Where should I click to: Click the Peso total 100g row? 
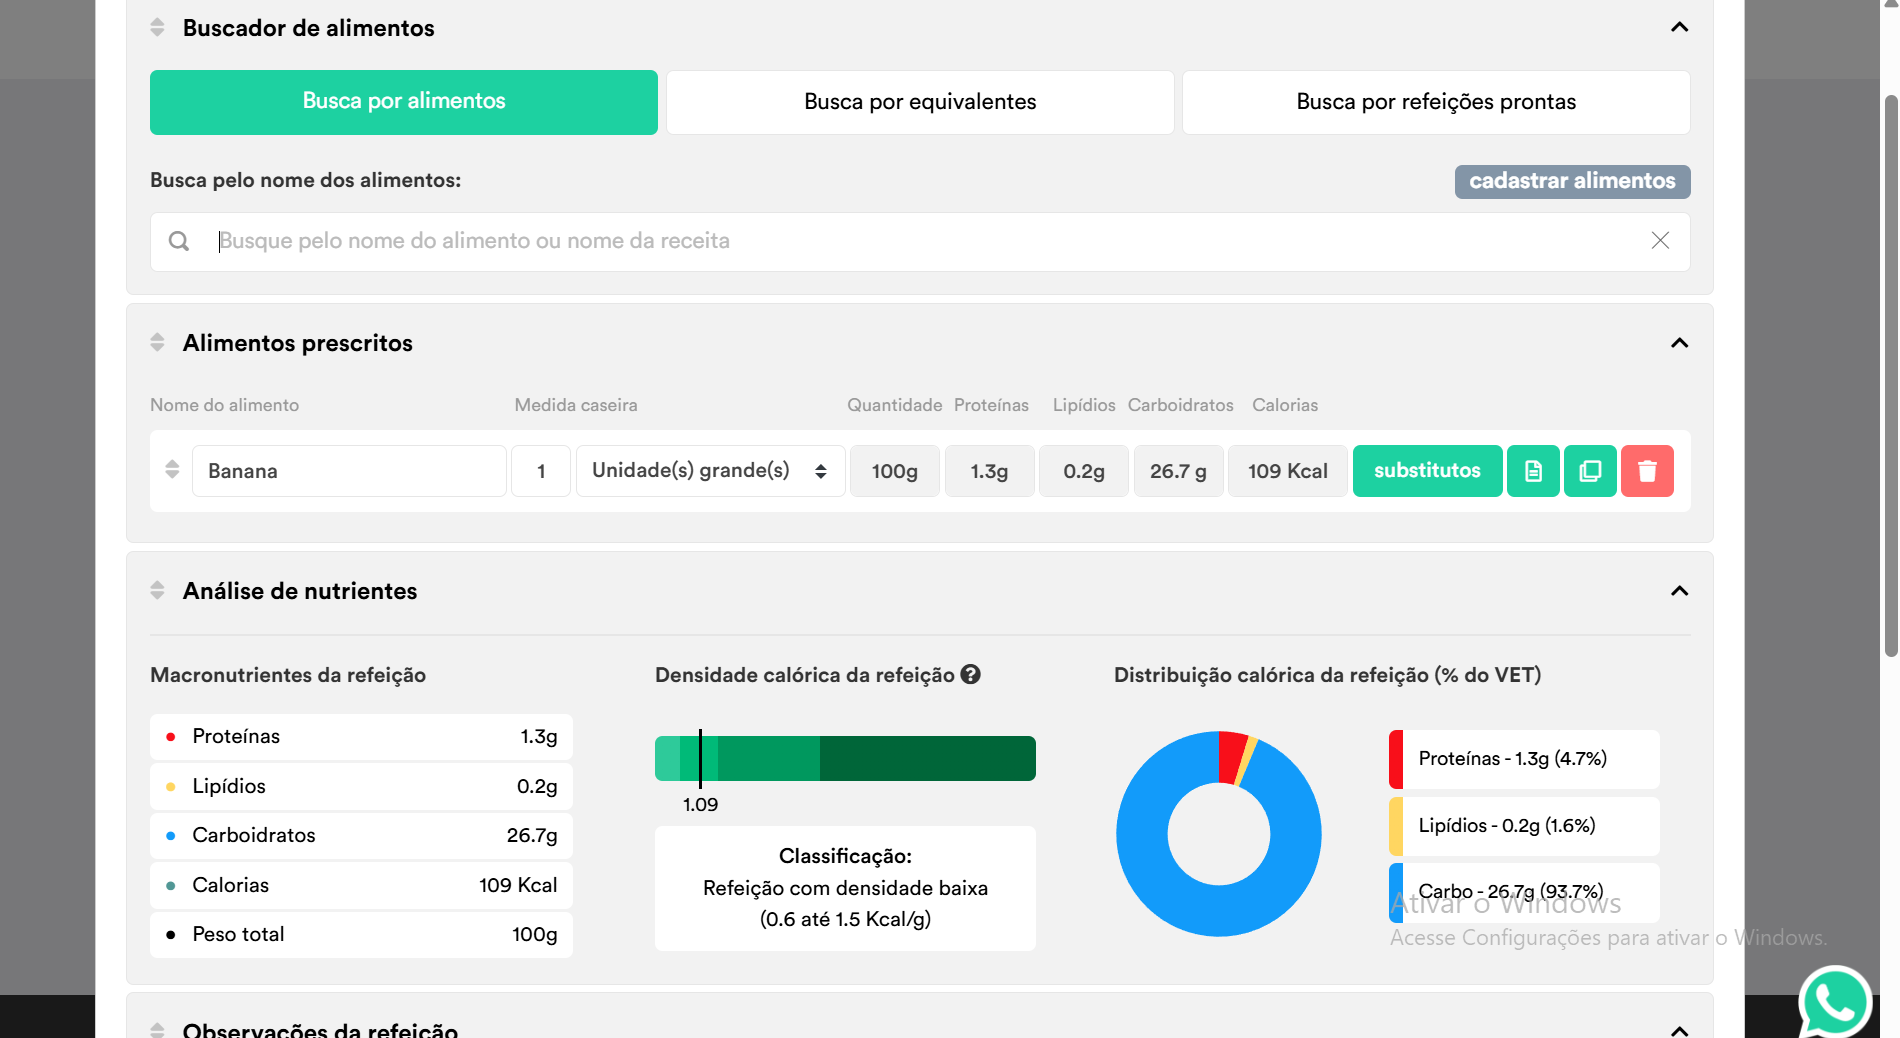(361, 935)
